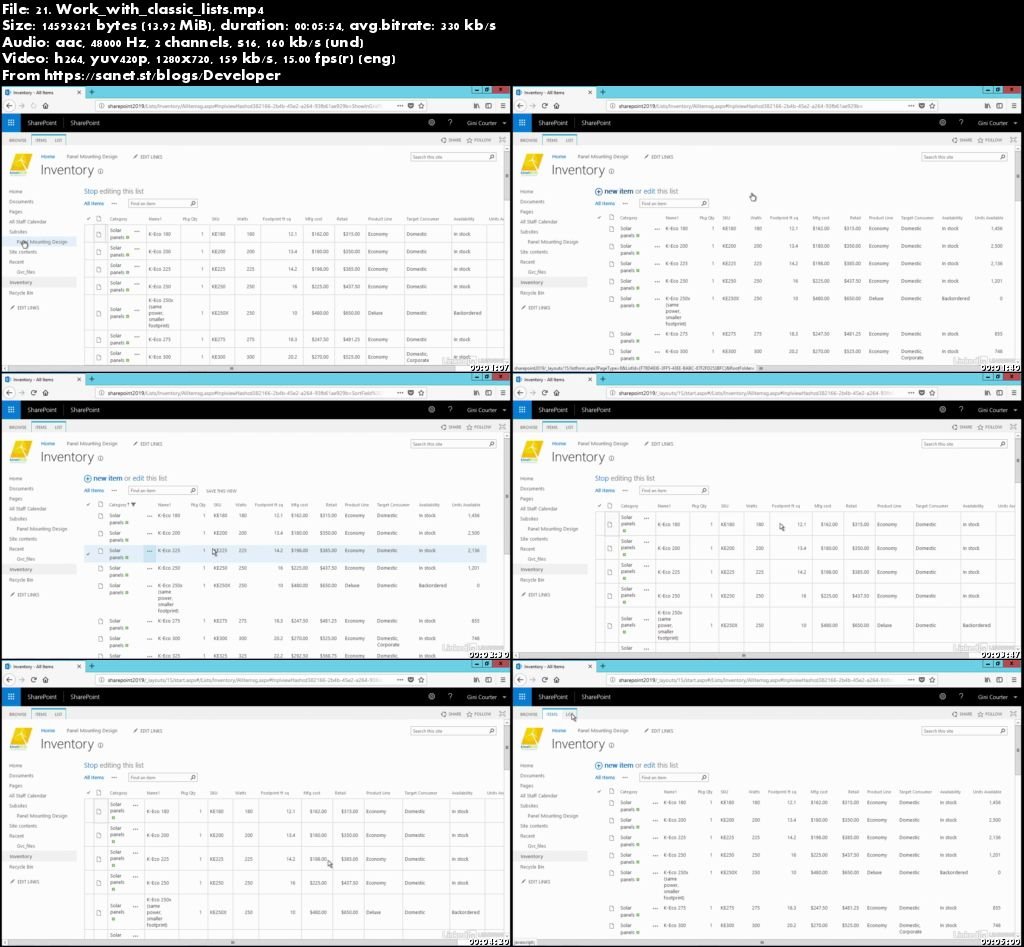Viewport: 1024px width, 947px height.
Task: Open a new browser tab in 00:02:30 frame
Action: (91, 379)
